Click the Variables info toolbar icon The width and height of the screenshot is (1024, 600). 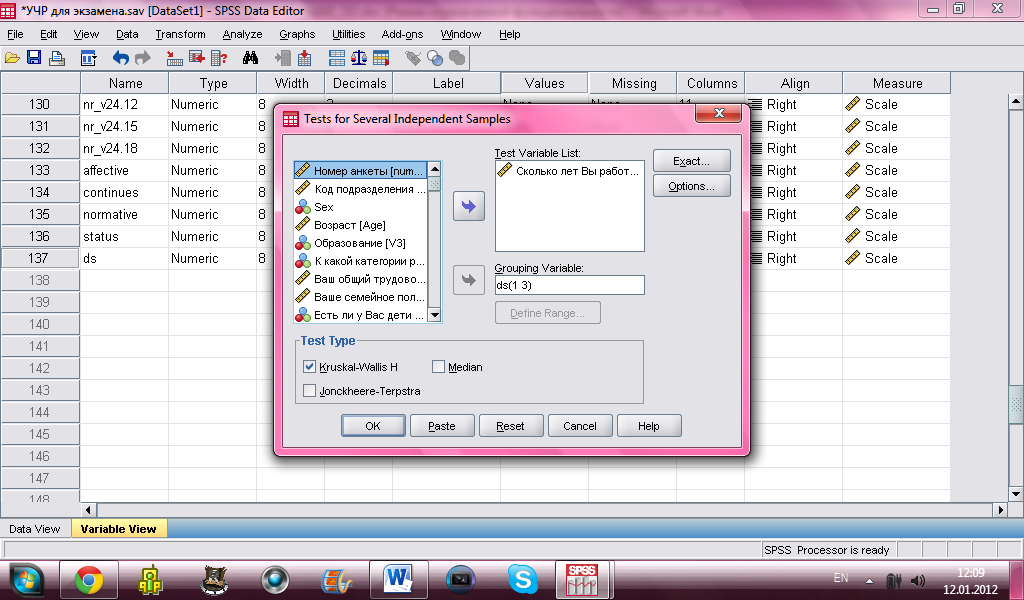coord(219,58)
